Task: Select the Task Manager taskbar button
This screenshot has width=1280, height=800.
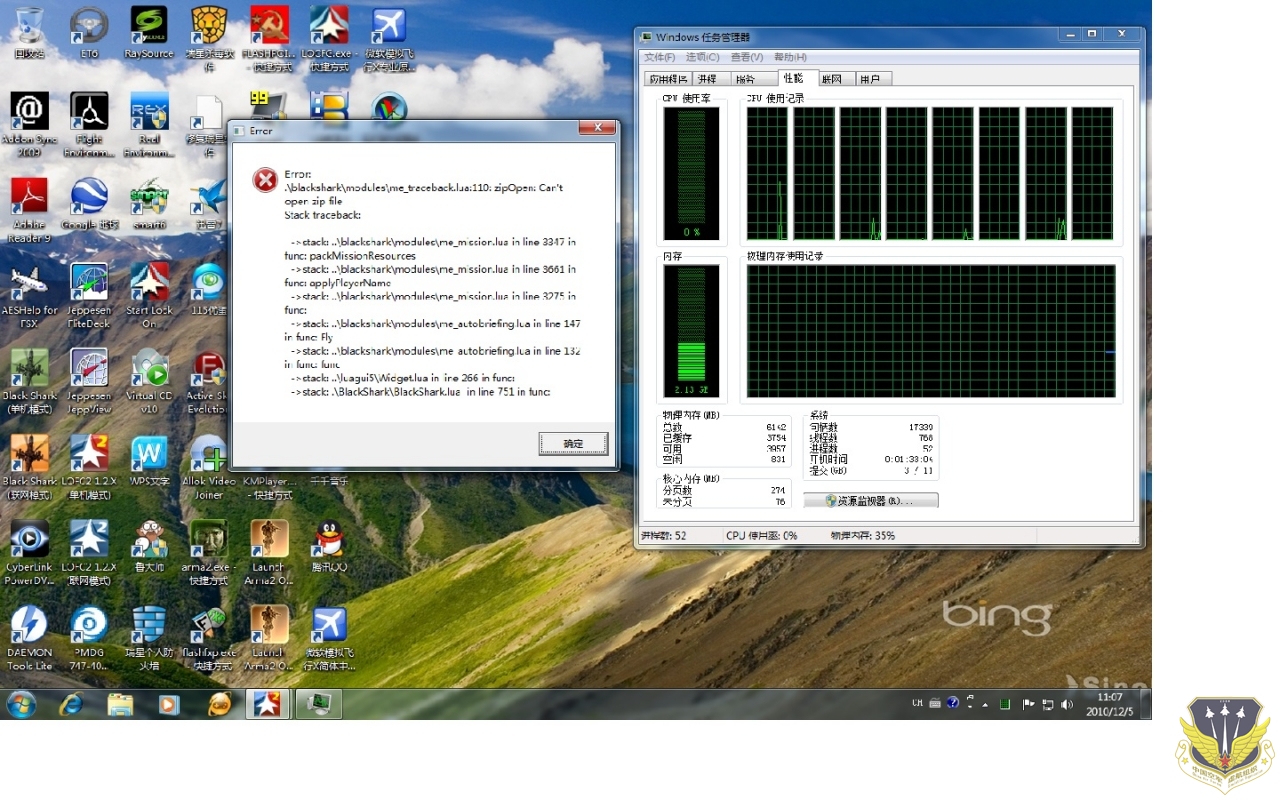Action: pos(319,704)
